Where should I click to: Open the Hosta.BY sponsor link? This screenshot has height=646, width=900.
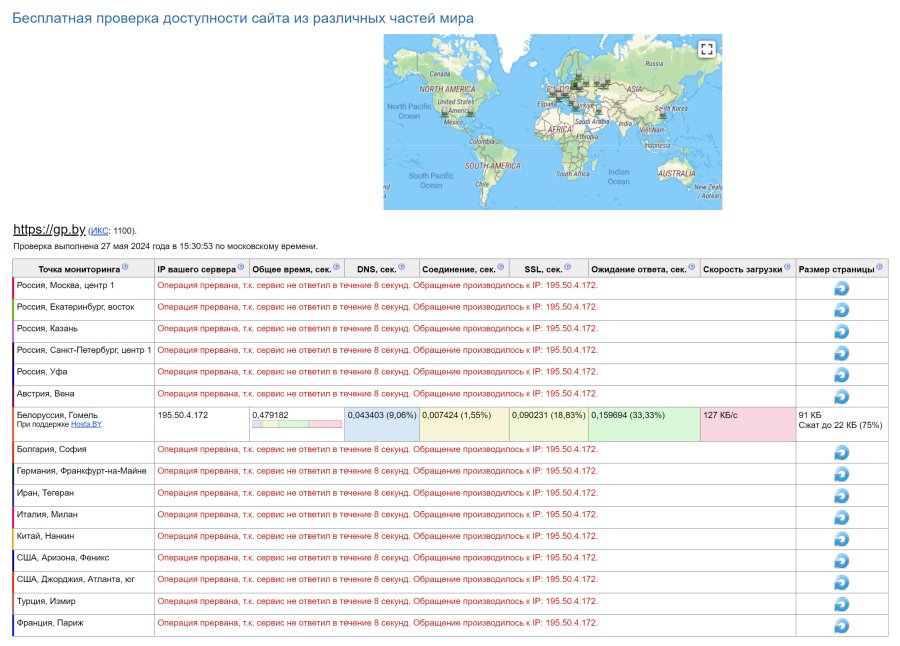[x=86, y=425]
